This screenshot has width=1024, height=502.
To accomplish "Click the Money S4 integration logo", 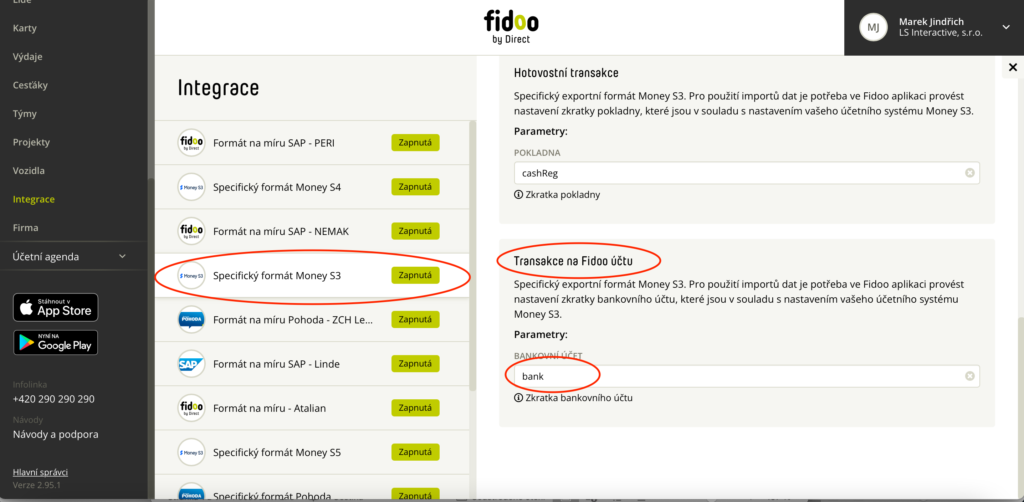I will coord(191,187).
